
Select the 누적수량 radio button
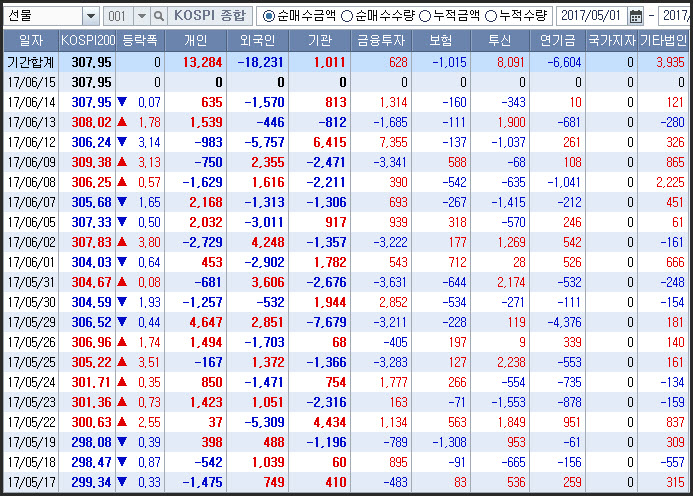pos(491,16)
